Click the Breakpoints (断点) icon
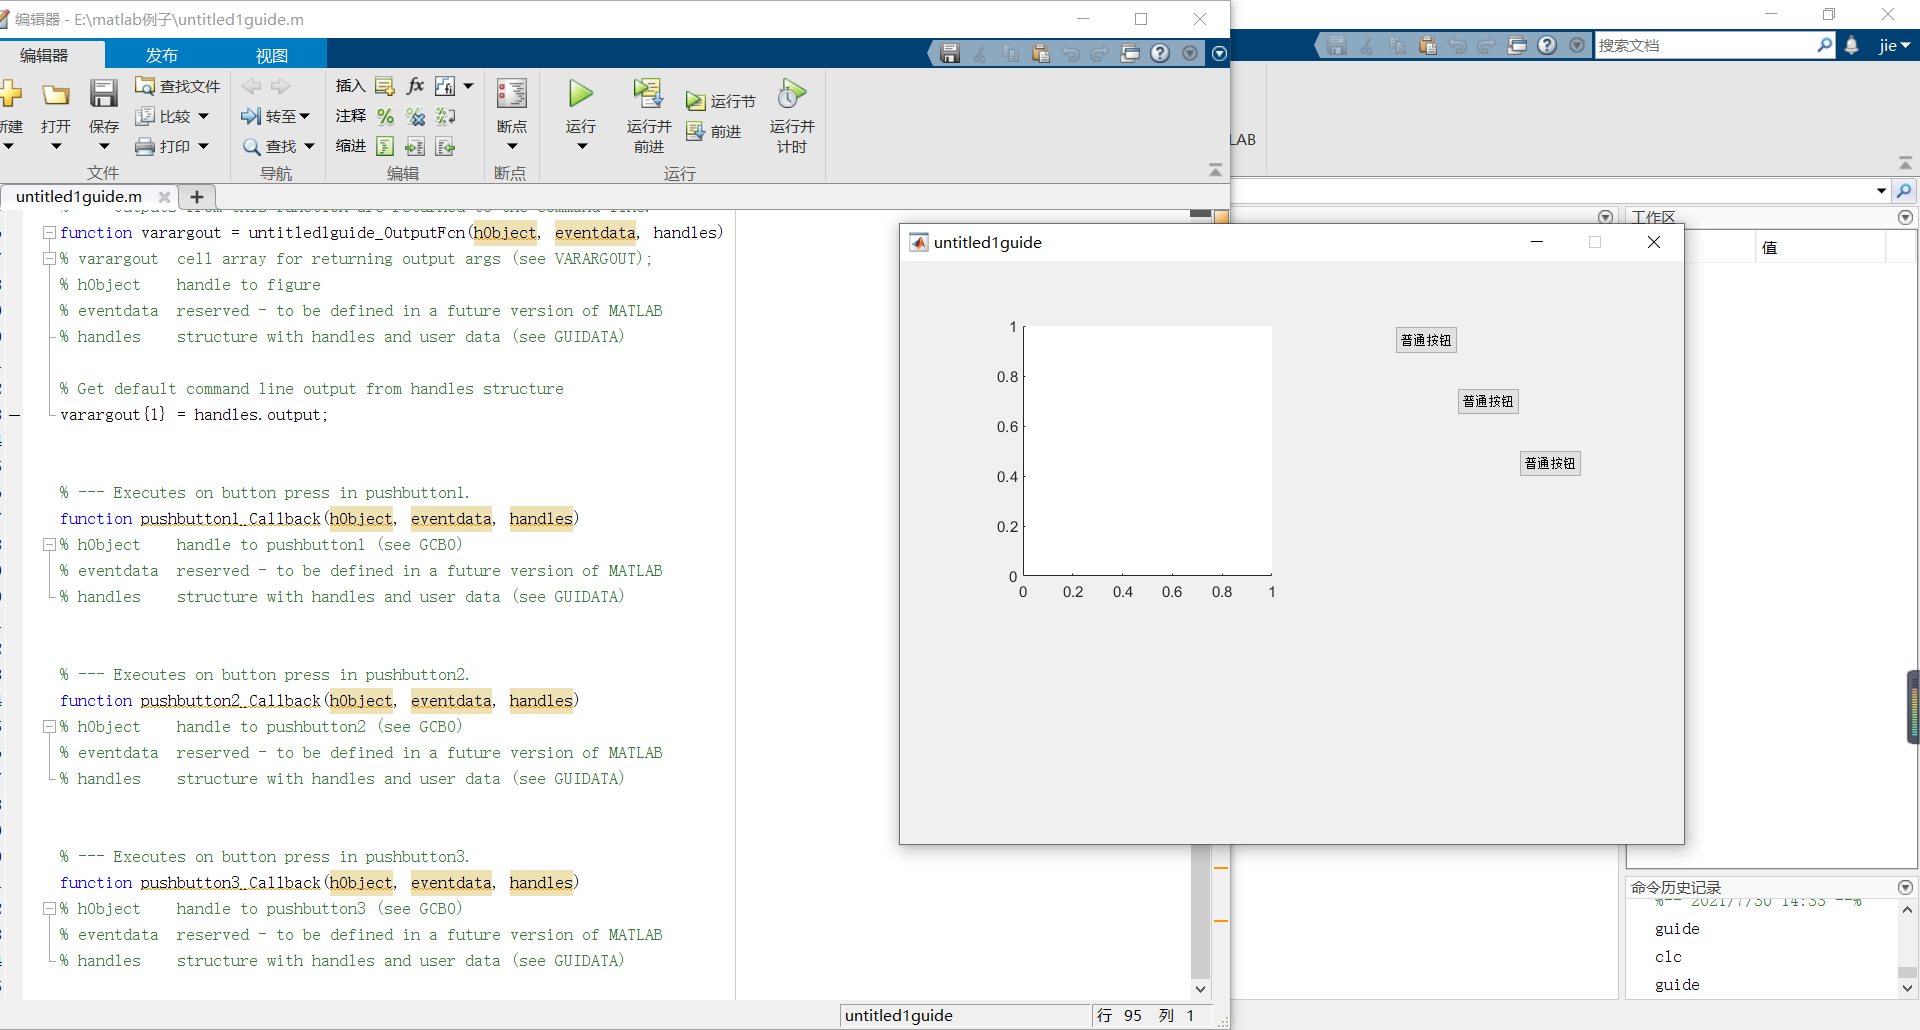The image size is (1920, 1030). coord(512,94)
